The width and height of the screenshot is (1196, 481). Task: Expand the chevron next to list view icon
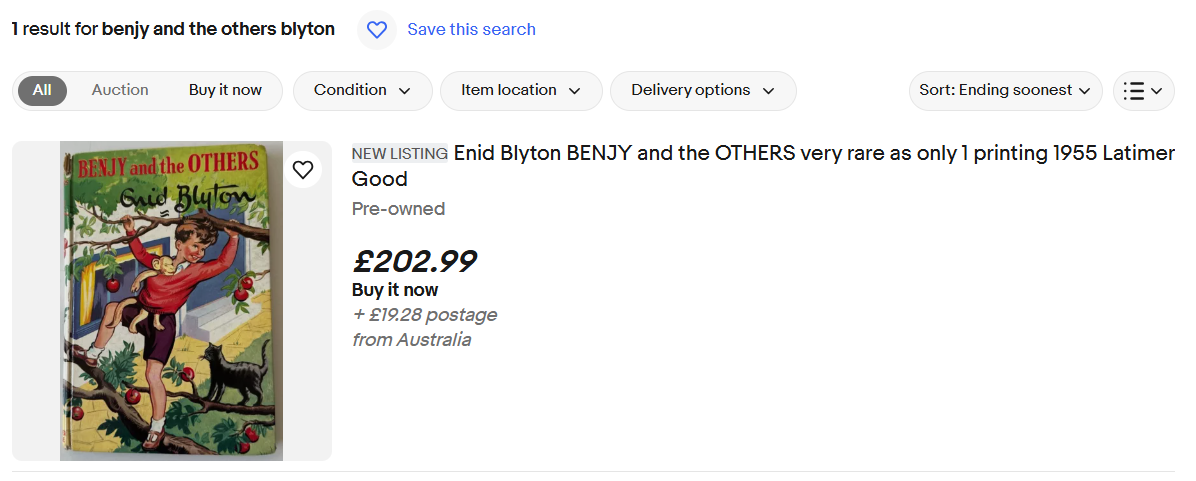[x=1157, y=91]
